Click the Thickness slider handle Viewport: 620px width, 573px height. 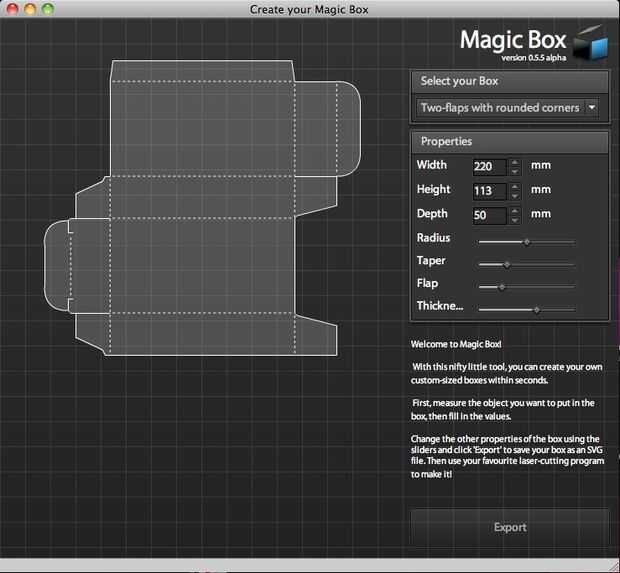[537, 310]
